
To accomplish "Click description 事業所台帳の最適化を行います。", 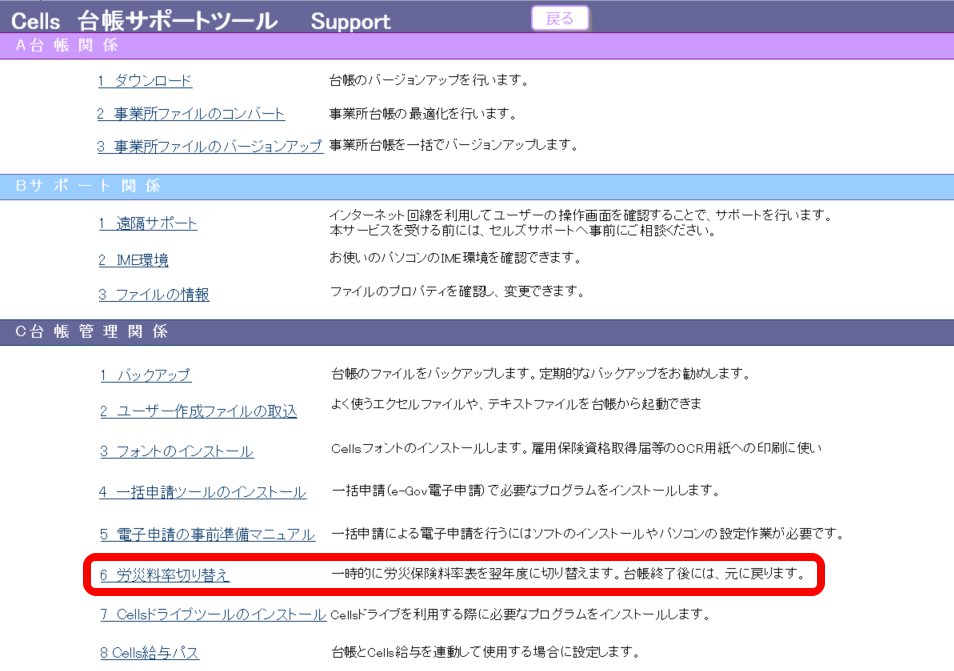I will pyautogui.click(x=423, y=114).
